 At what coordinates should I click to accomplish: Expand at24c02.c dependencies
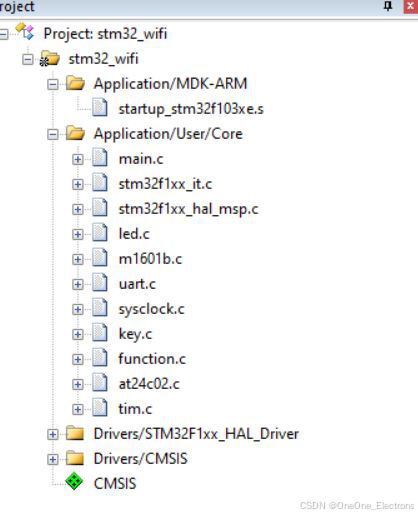pyautogui.click(x=78, y=384)
